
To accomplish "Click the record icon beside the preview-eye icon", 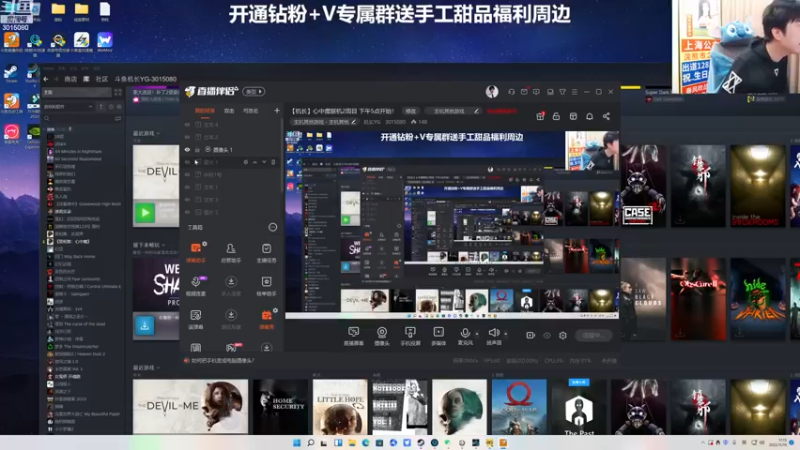I will coord(531,335).
